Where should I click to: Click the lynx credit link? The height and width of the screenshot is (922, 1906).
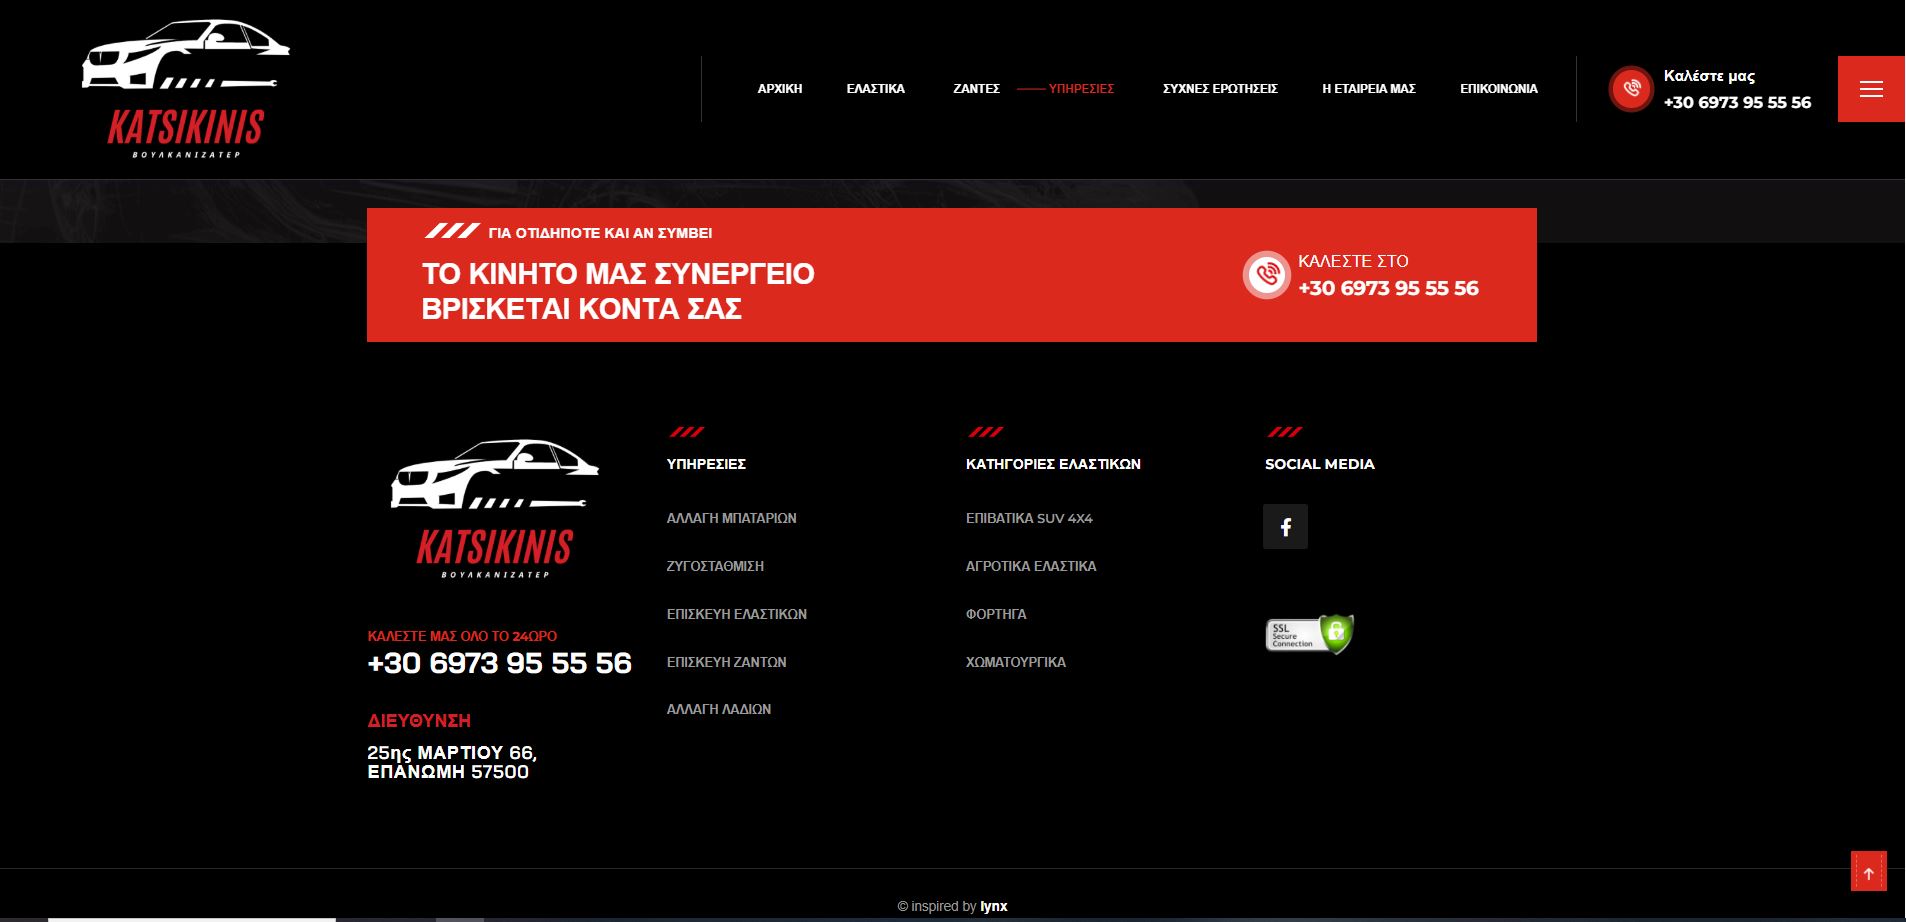pyautogui.click(x=993, y=906)
